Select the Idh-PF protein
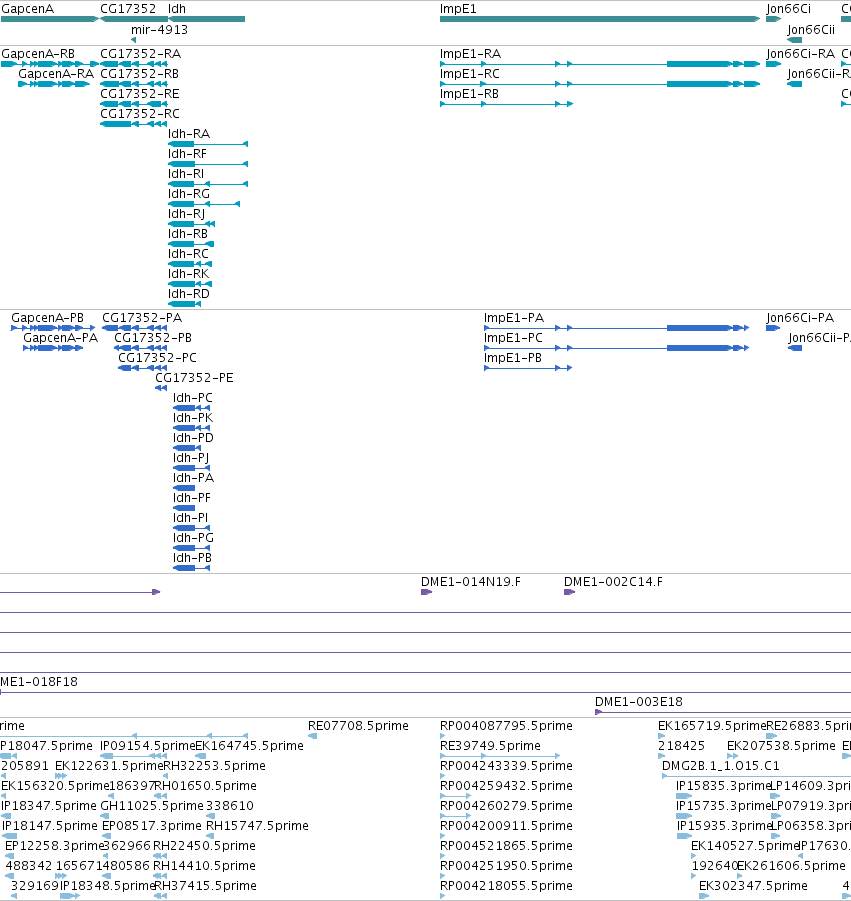Image resolution: width=851 pixels, height=901 pixels. tap(184, 508)
